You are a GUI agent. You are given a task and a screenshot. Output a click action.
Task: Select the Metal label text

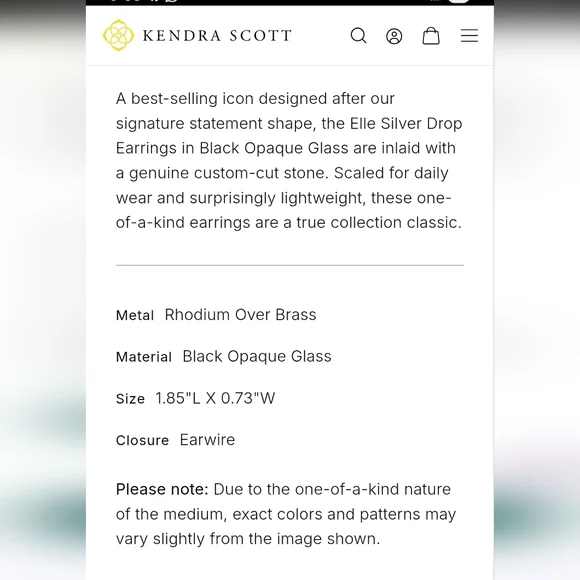point(135,315)
